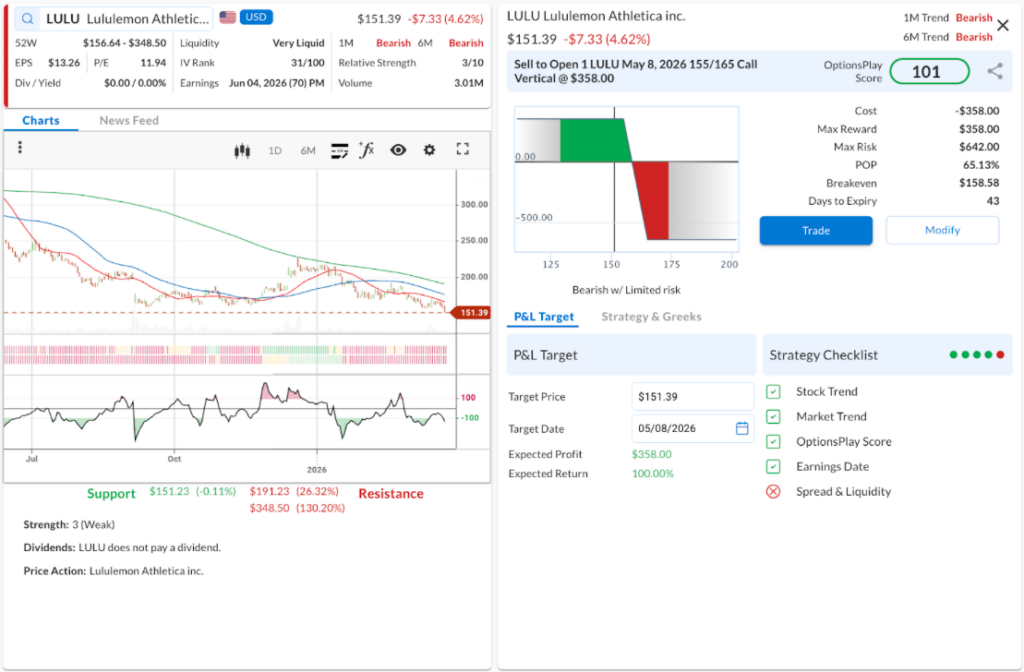This screenshot has height=672, width=1024.
Task: Open the 1D chart interval dropdown
Action: click(x=274, y=150)
